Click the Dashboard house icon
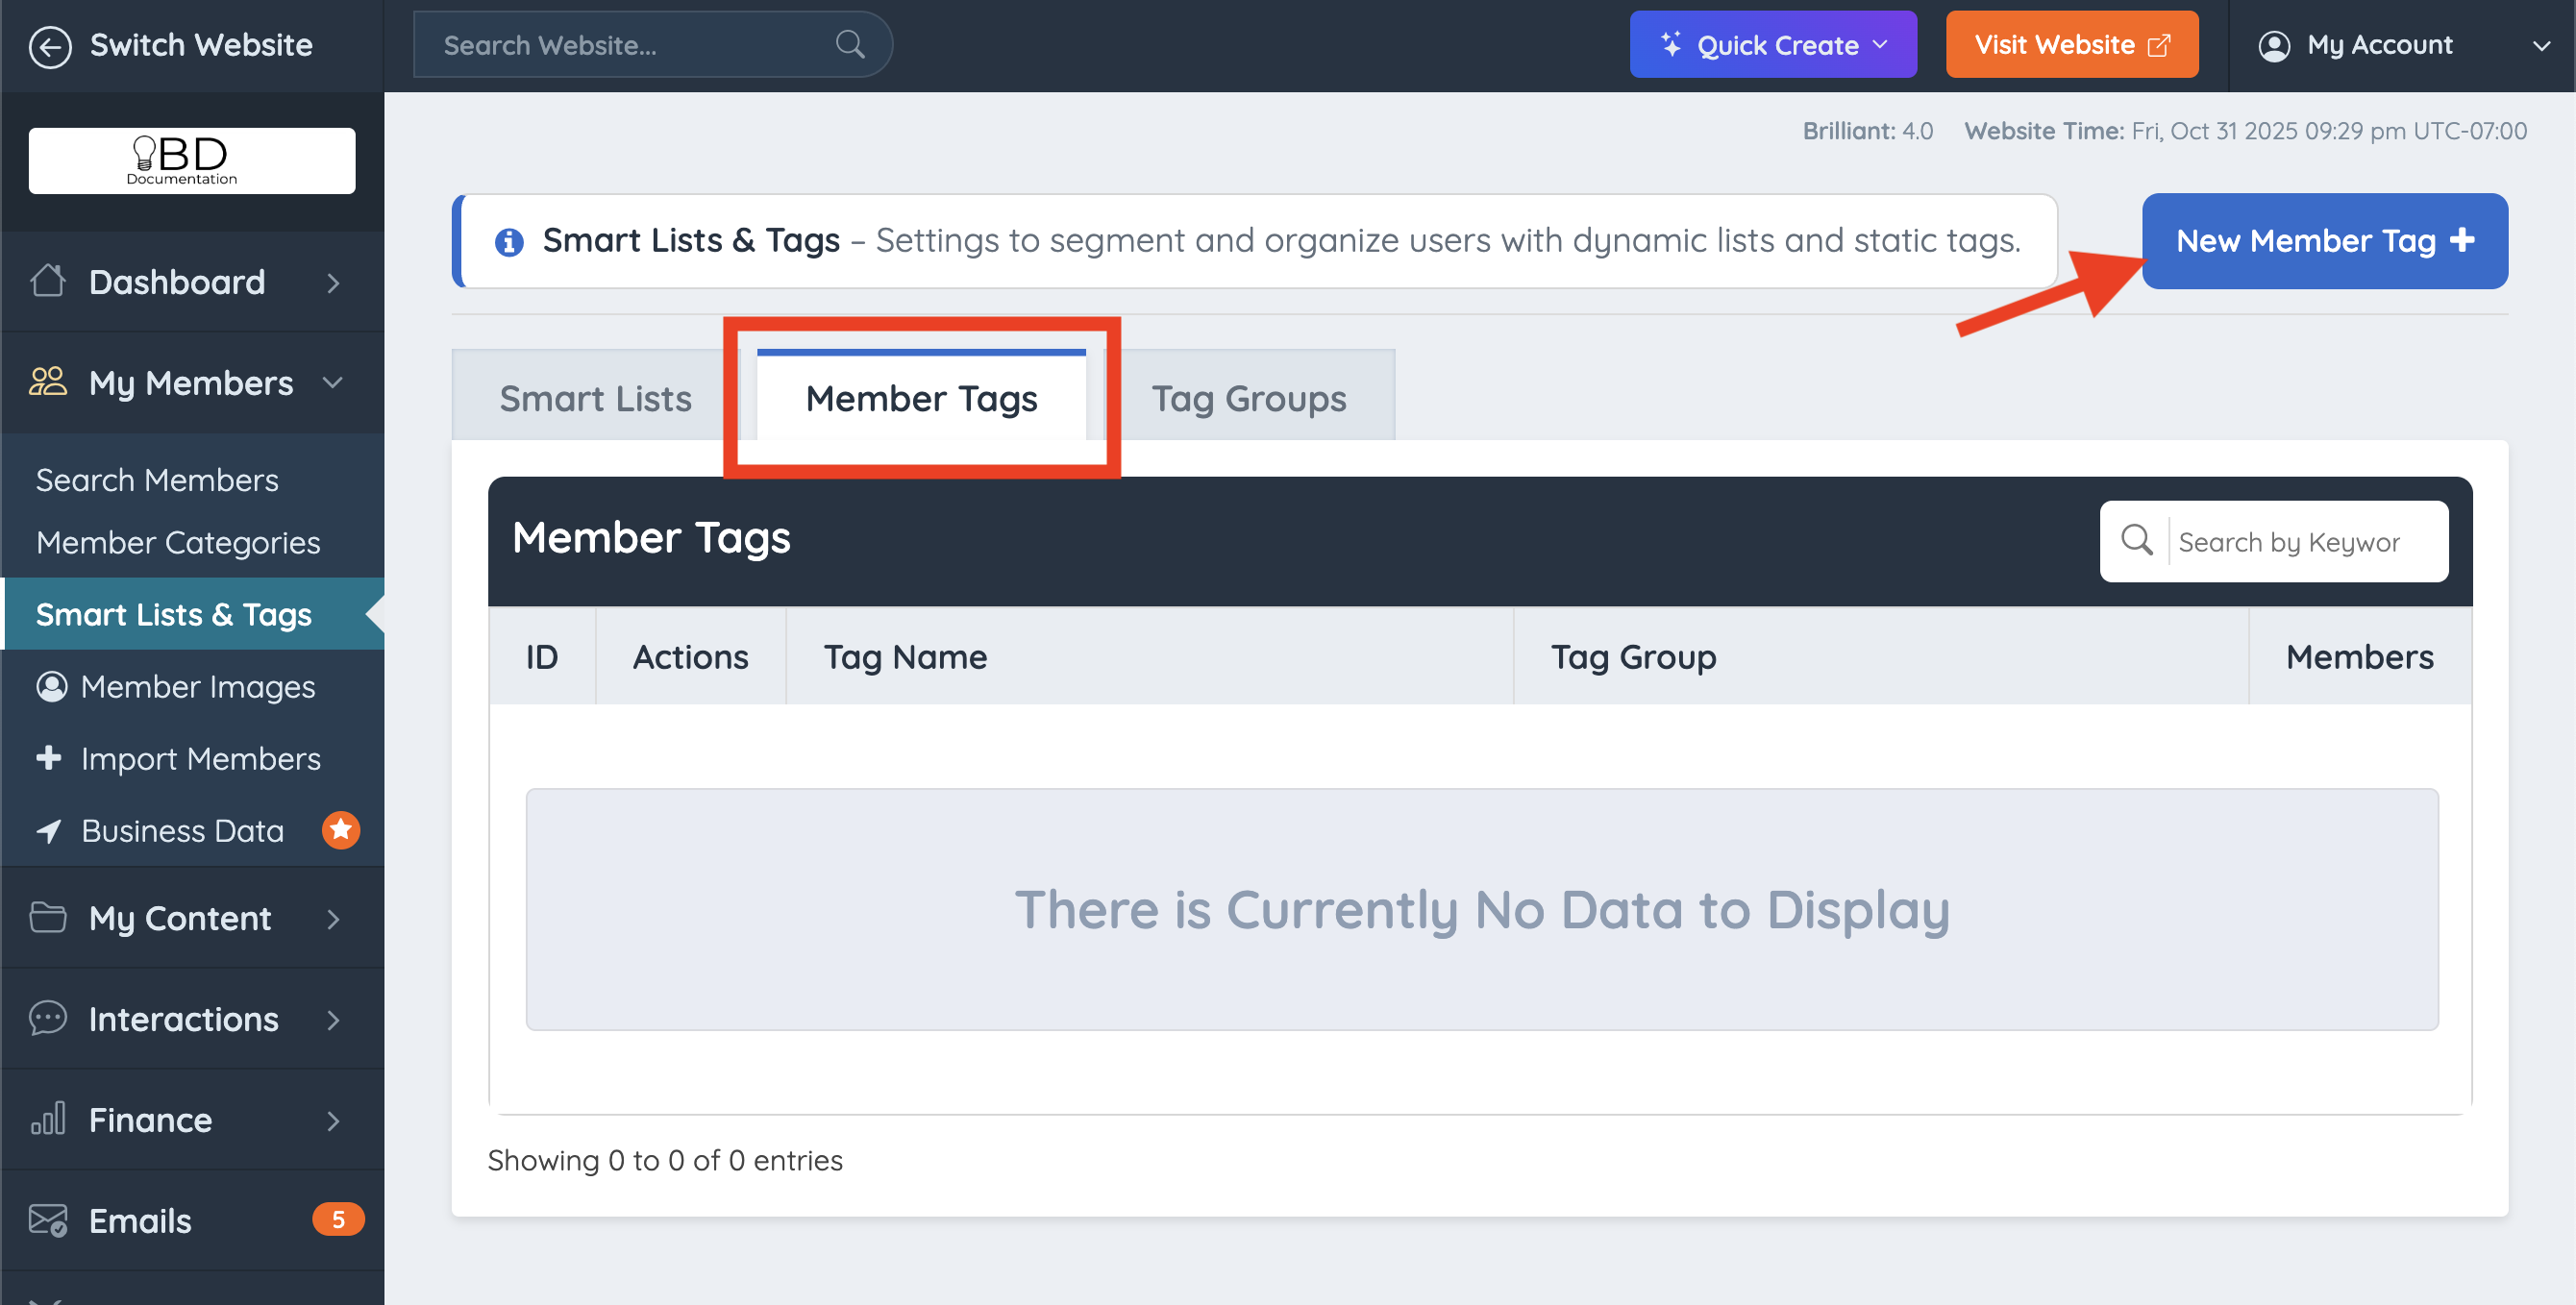This screenshot has height=1305, width=2576. tap(48, 282)
